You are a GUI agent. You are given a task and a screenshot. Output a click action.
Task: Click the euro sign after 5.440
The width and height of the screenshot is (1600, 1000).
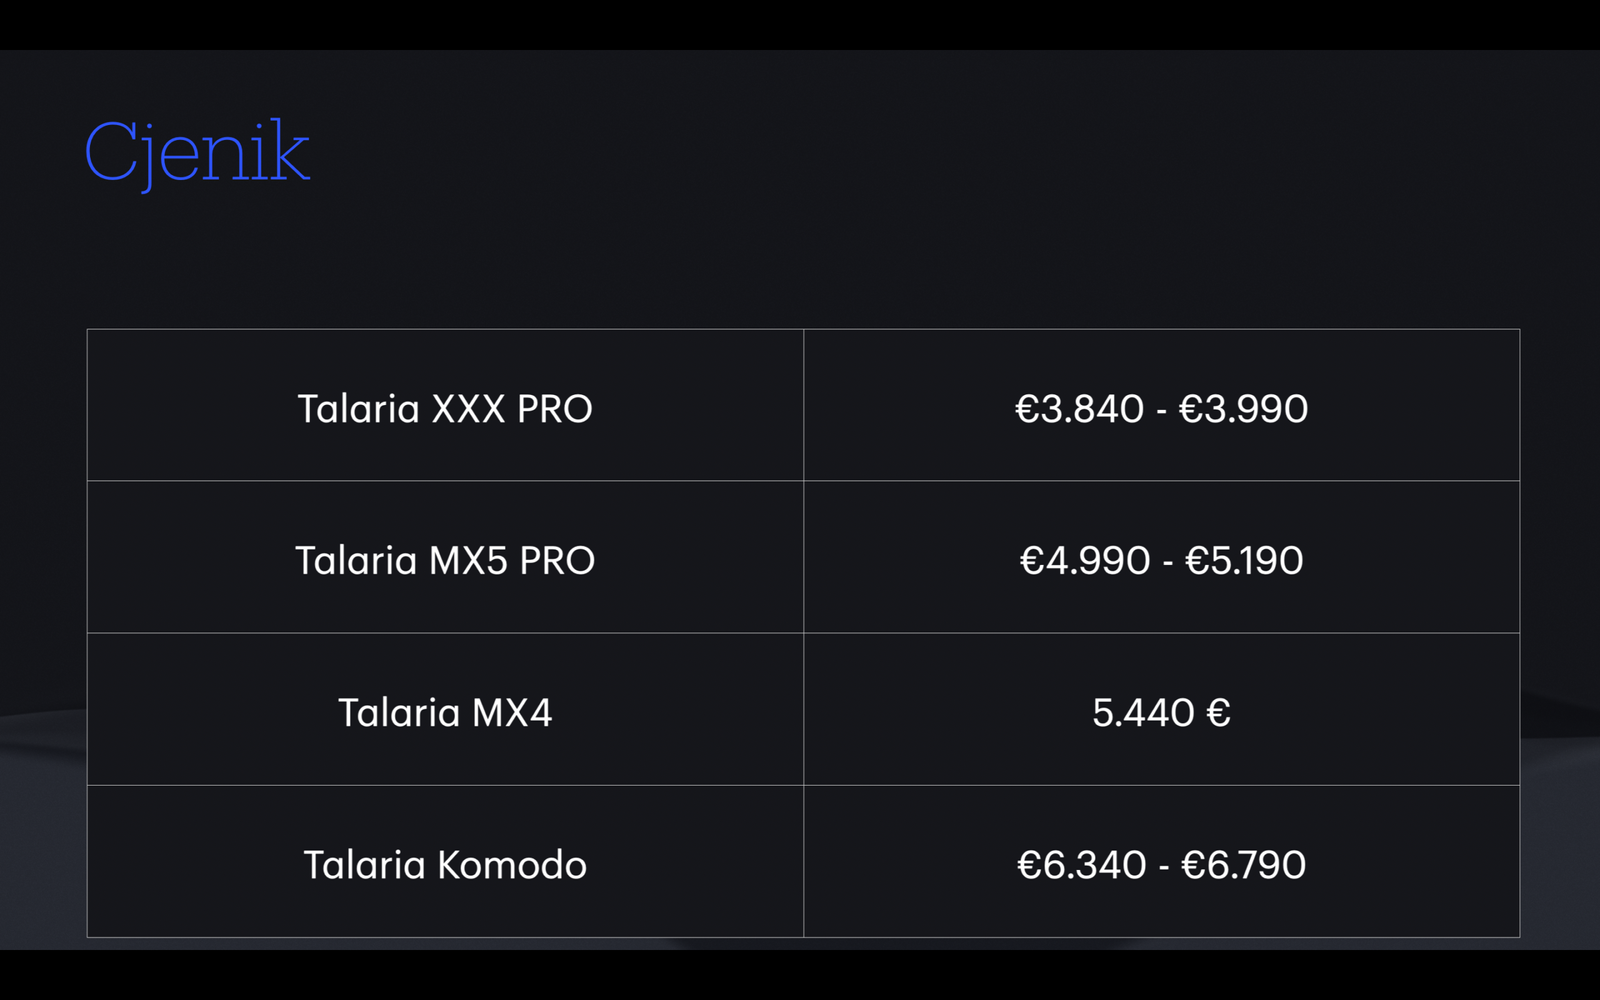[x=1218, y=713]
